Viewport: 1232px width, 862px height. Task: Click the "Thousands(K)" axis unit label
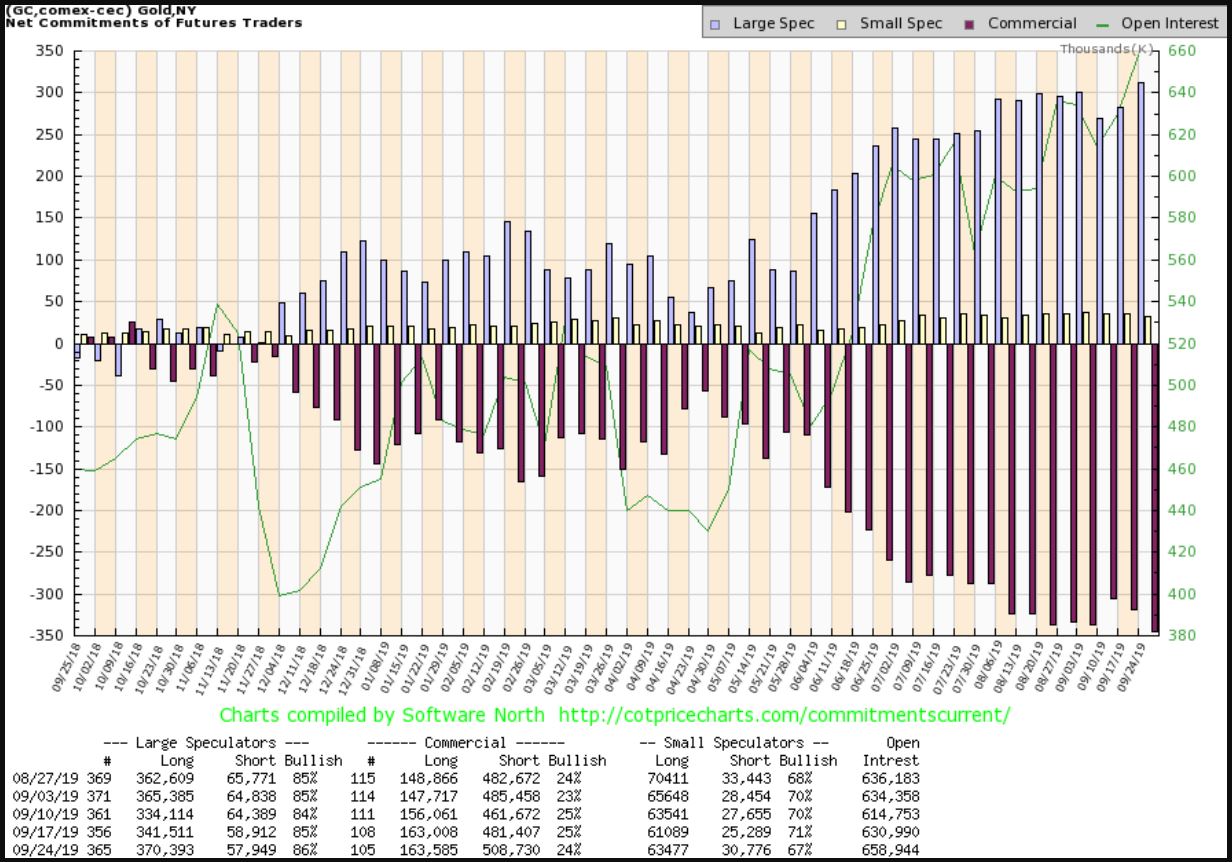tap(1107, 48)
